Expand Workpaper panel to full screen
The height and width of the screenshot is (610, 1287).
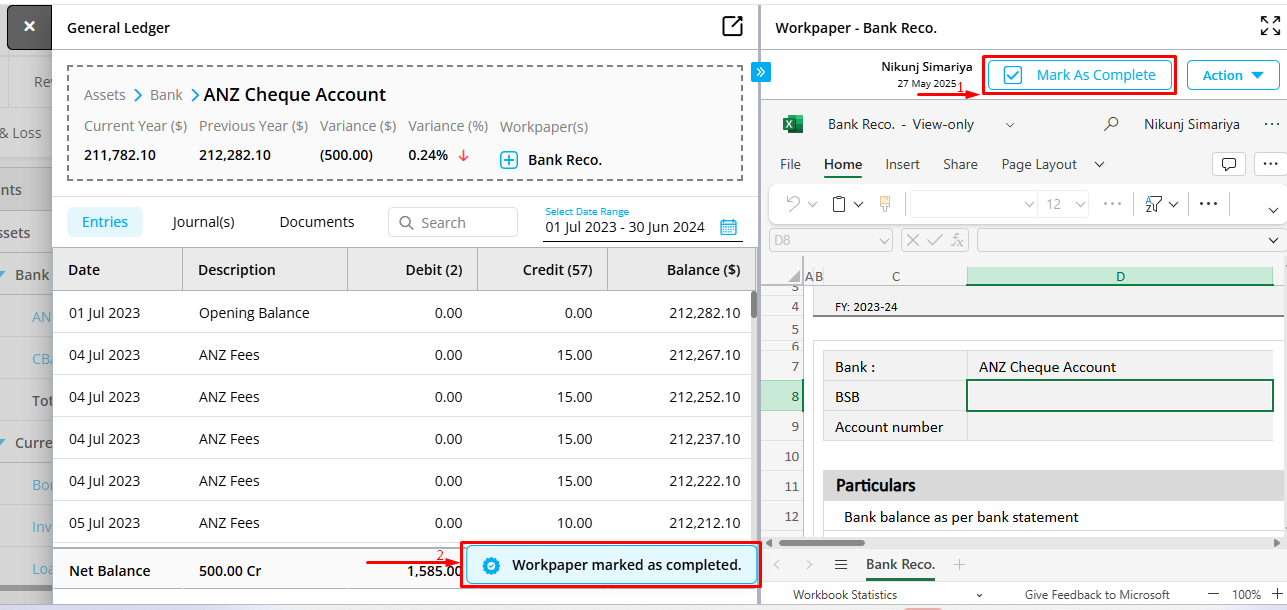point(1269,27)
